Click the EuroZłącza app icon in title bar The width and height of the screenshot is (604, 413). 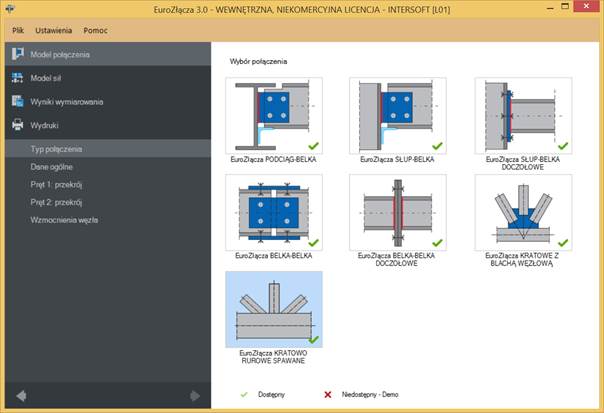coord(10,8)
